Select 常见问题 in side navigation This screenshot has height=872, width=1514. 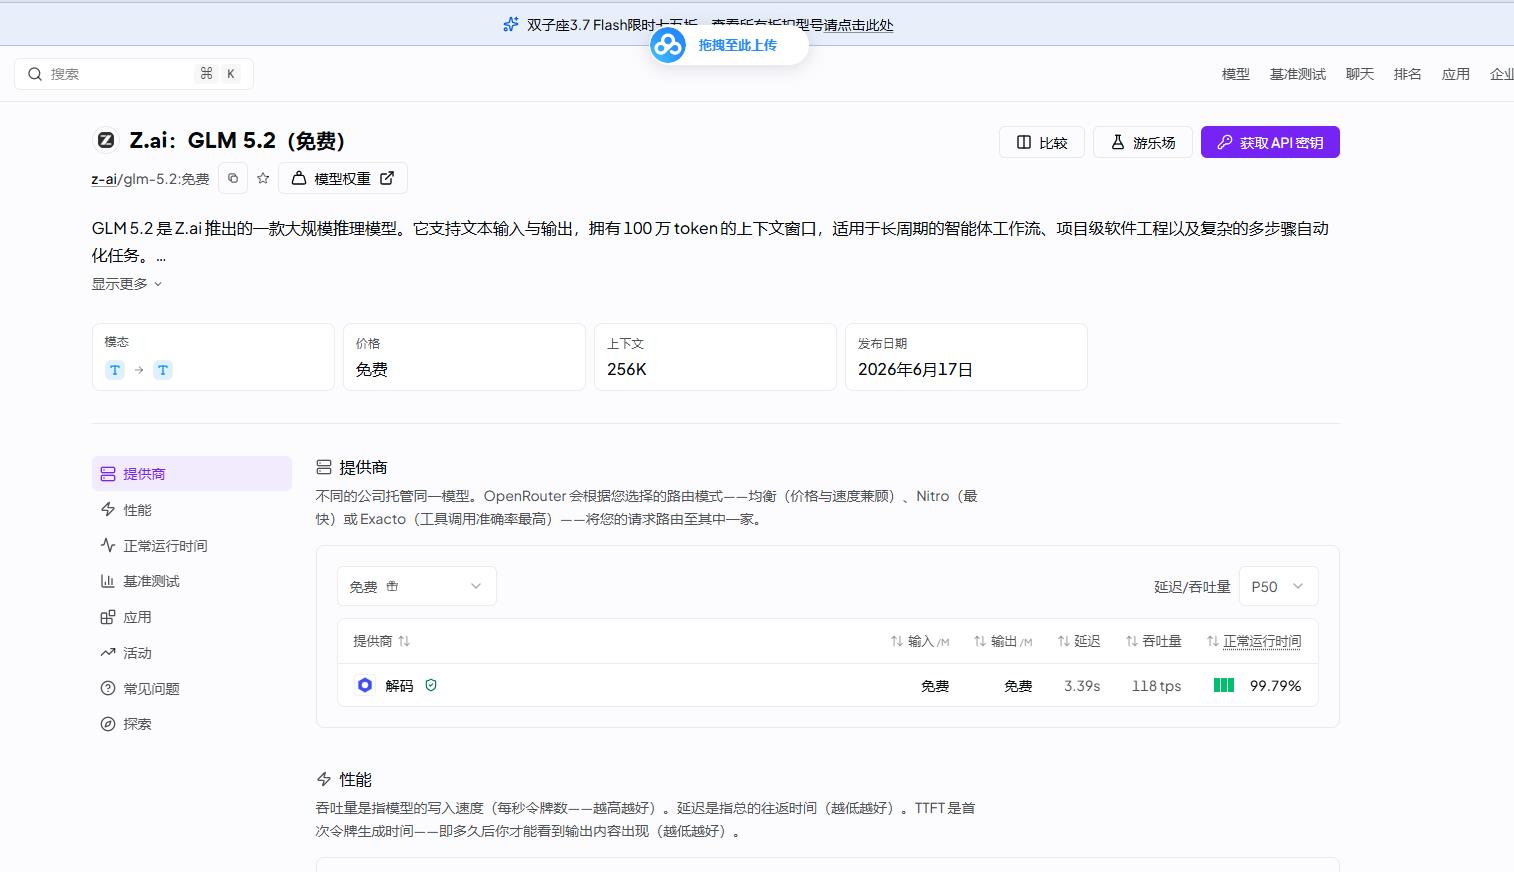pos(192,689)
